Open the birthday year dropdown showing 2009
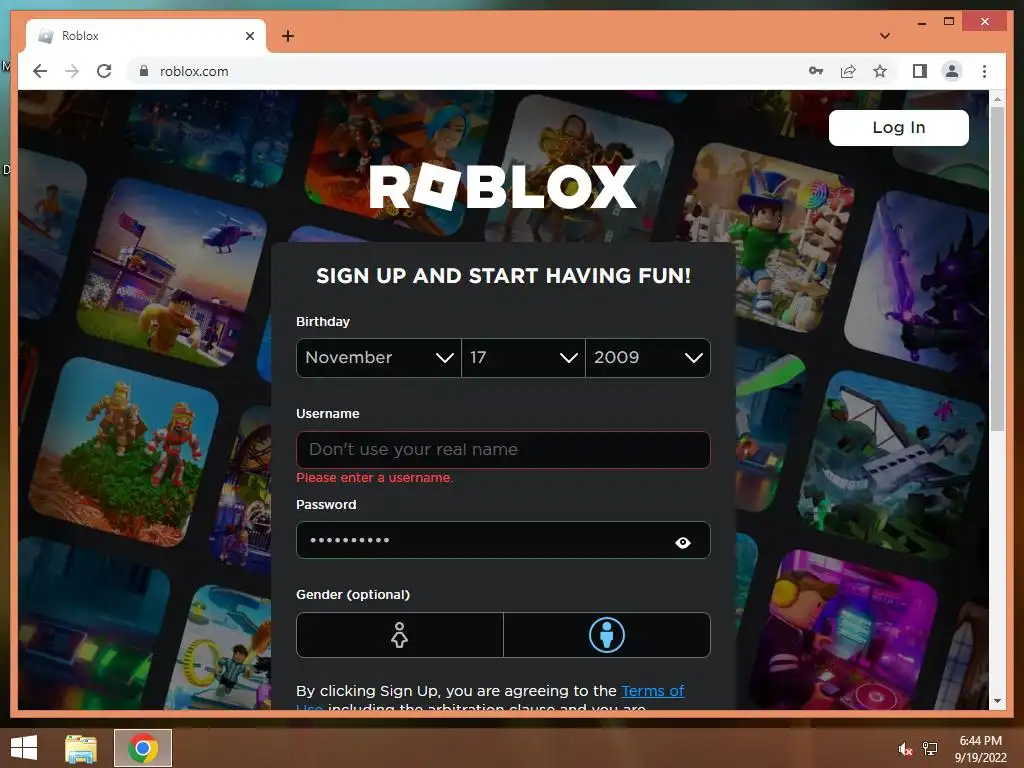The height and width of the screenshot is (768, 1024). click(648, 358)
